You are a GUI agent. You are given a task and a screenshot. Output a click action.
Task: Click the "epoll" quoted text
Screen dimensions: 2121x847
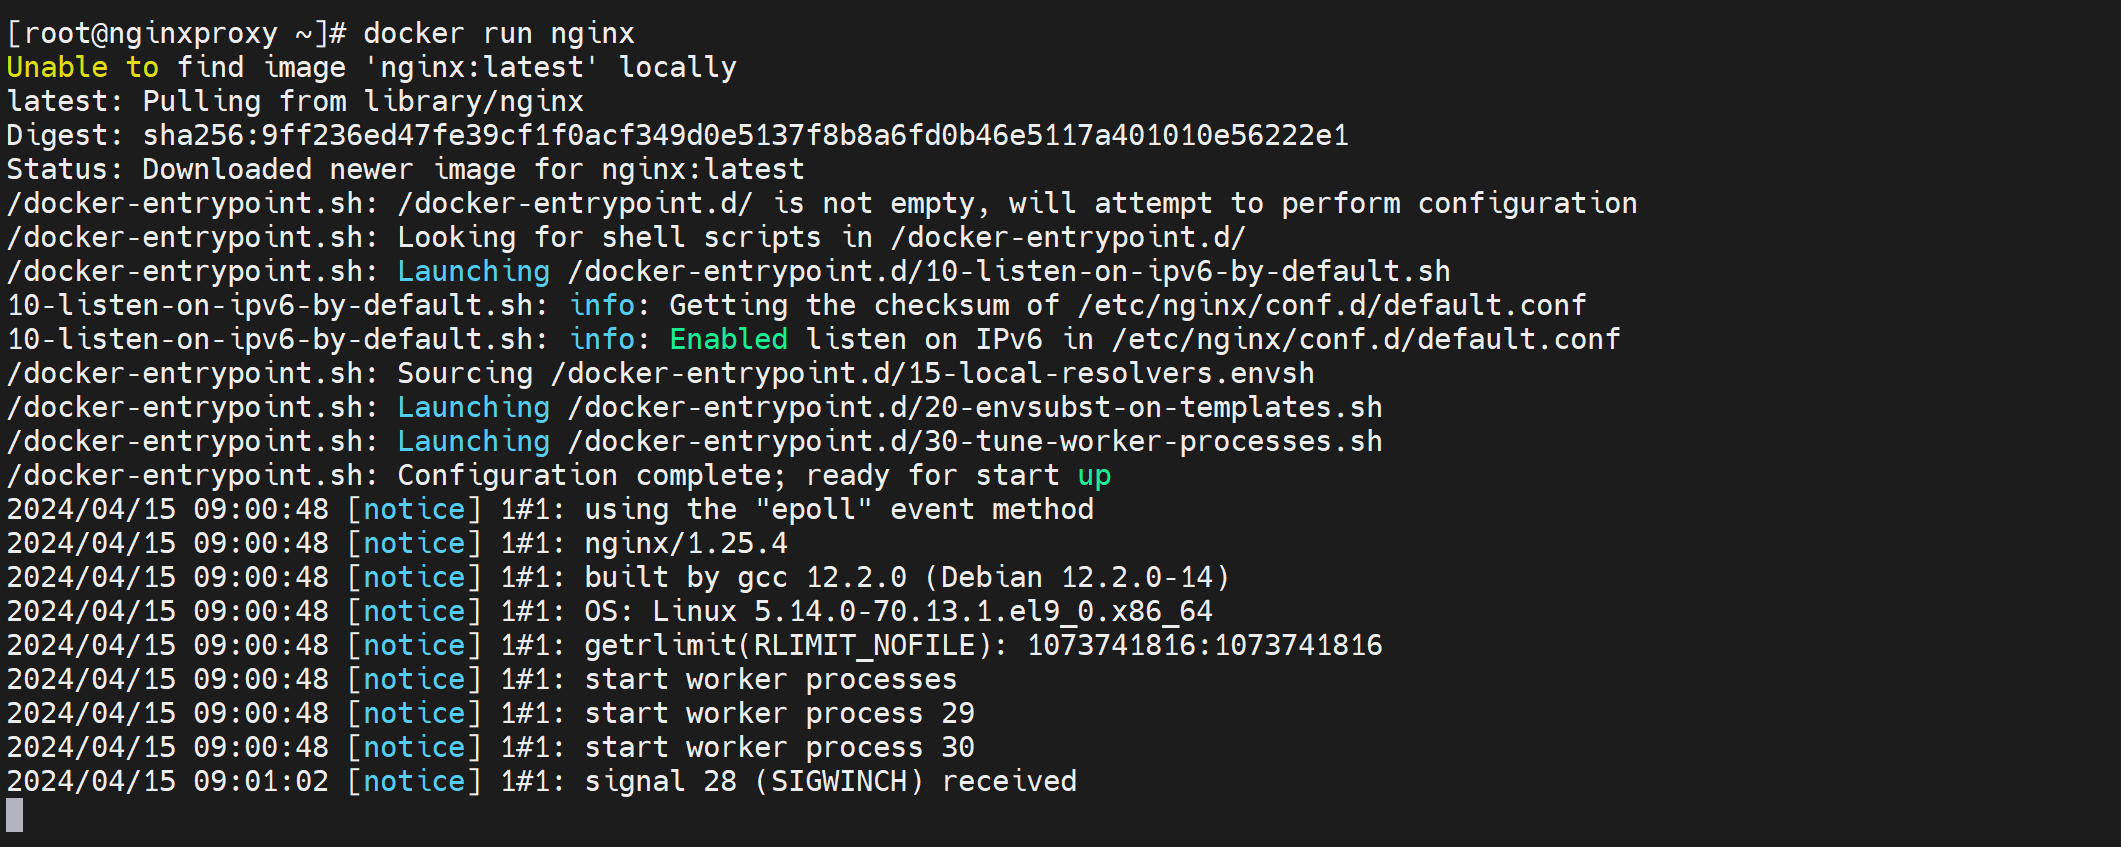(813, 509)
